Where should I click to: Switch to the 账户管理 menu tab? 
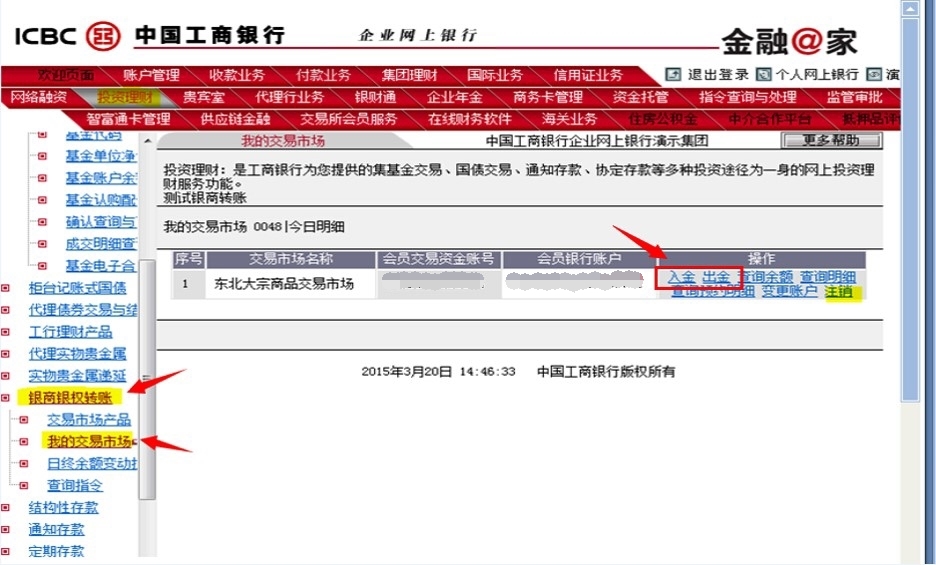(x=151, y=75)
